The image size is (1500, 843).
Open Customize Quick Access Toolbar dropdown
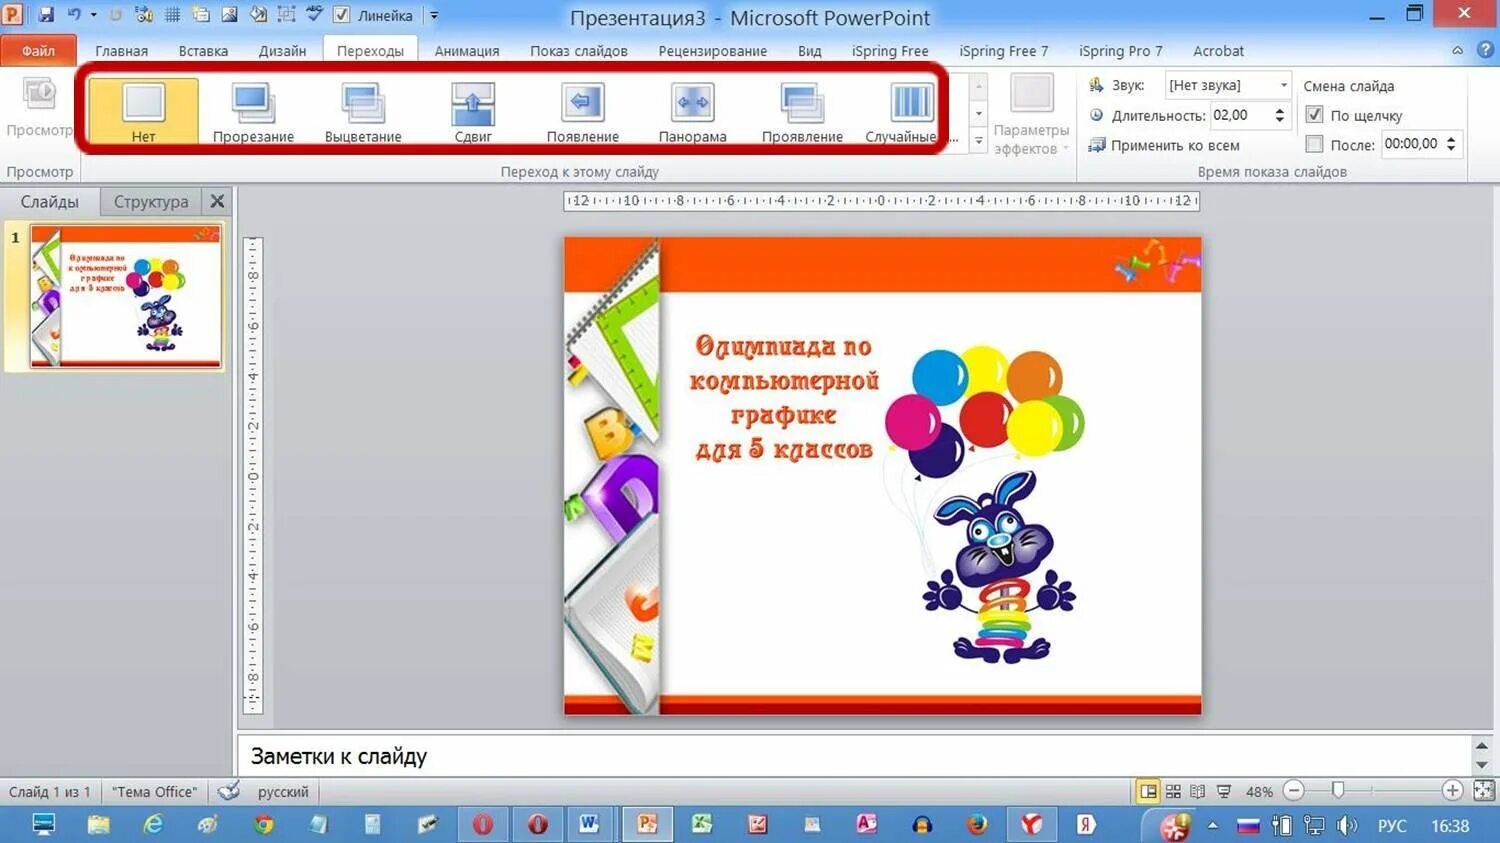pos(434,15)
